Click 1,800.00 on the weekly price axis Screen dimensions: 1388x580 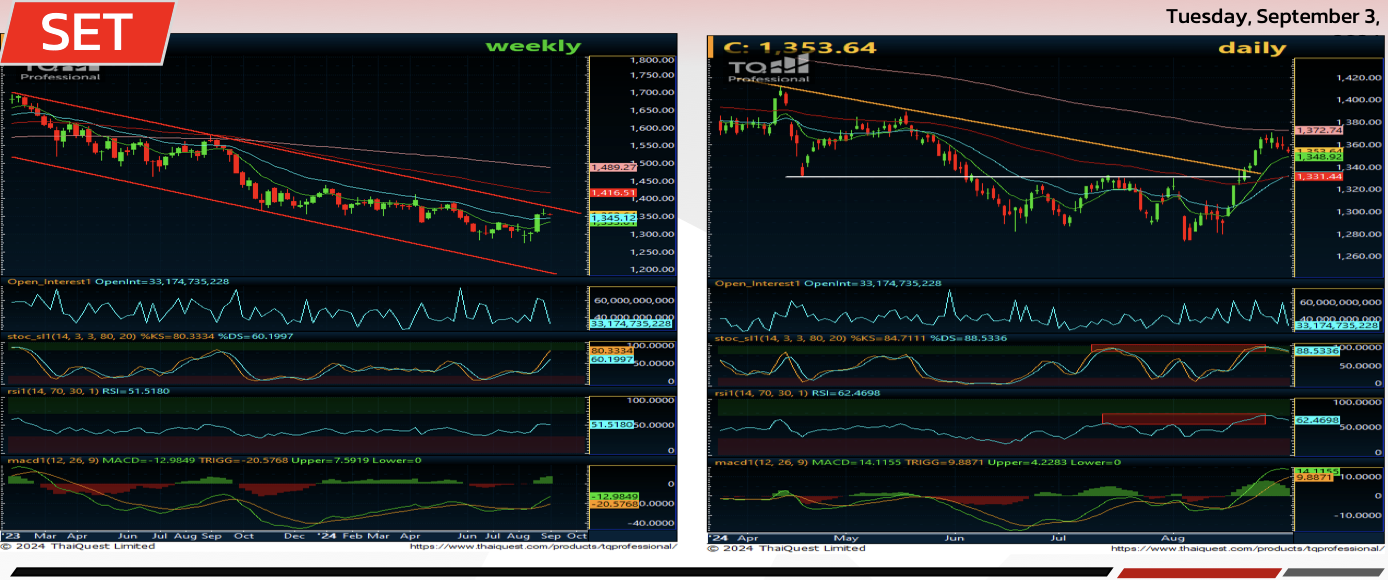652,59
